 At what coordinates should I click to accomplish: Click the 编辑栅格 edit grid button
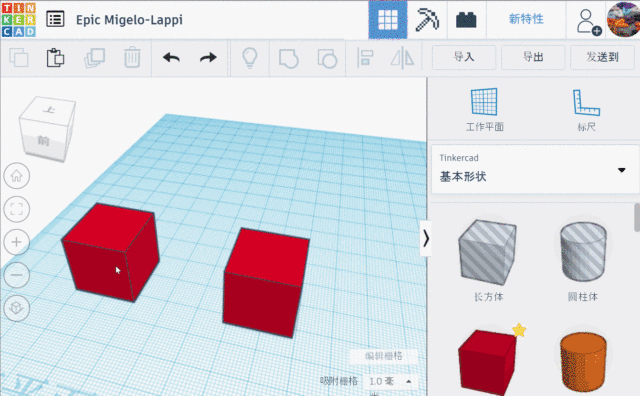384,356
